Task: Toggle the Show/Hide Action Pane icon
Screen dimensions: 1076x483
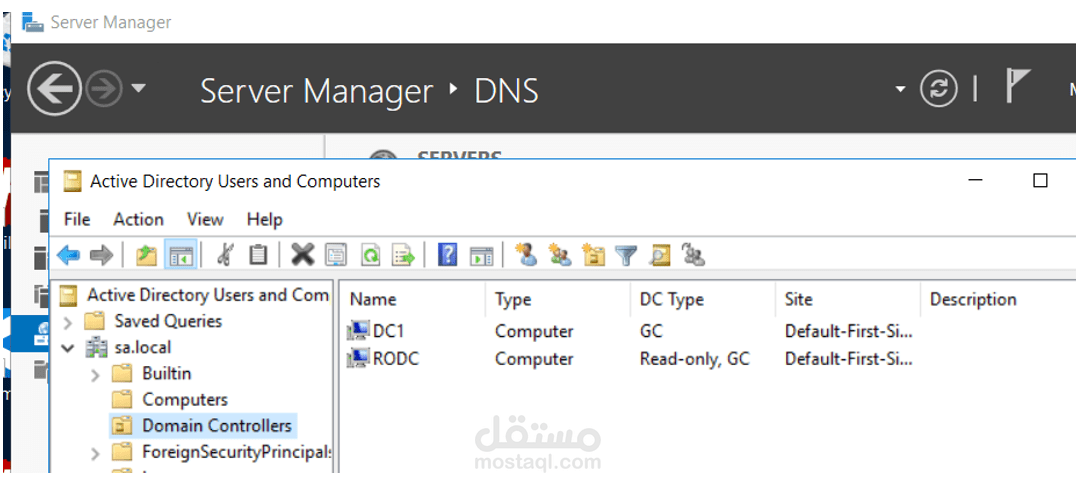Action: pyautogui.click(x=482, y=256)
